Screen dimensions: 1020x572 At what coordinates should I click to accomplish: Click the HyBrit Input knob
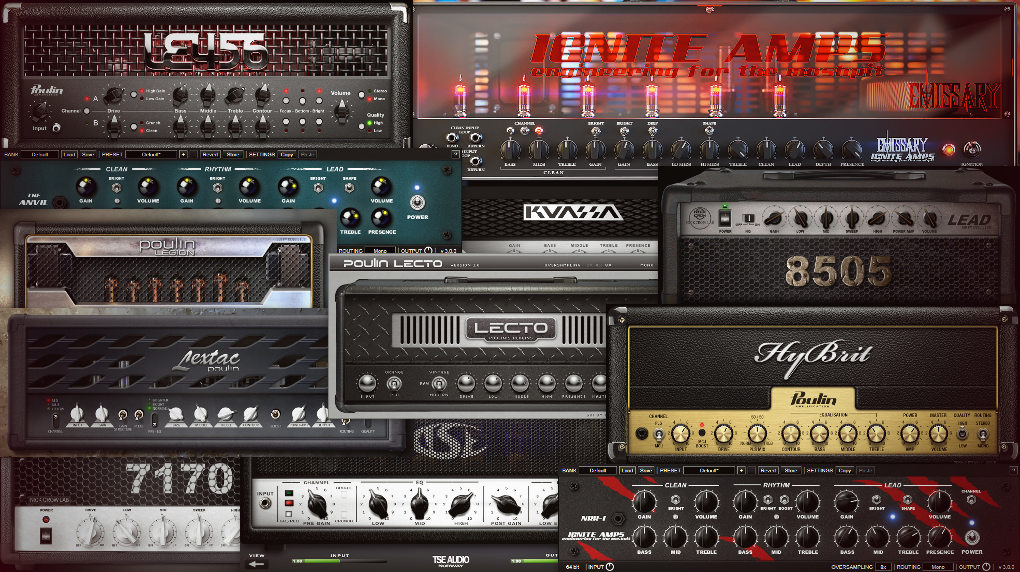680,433
